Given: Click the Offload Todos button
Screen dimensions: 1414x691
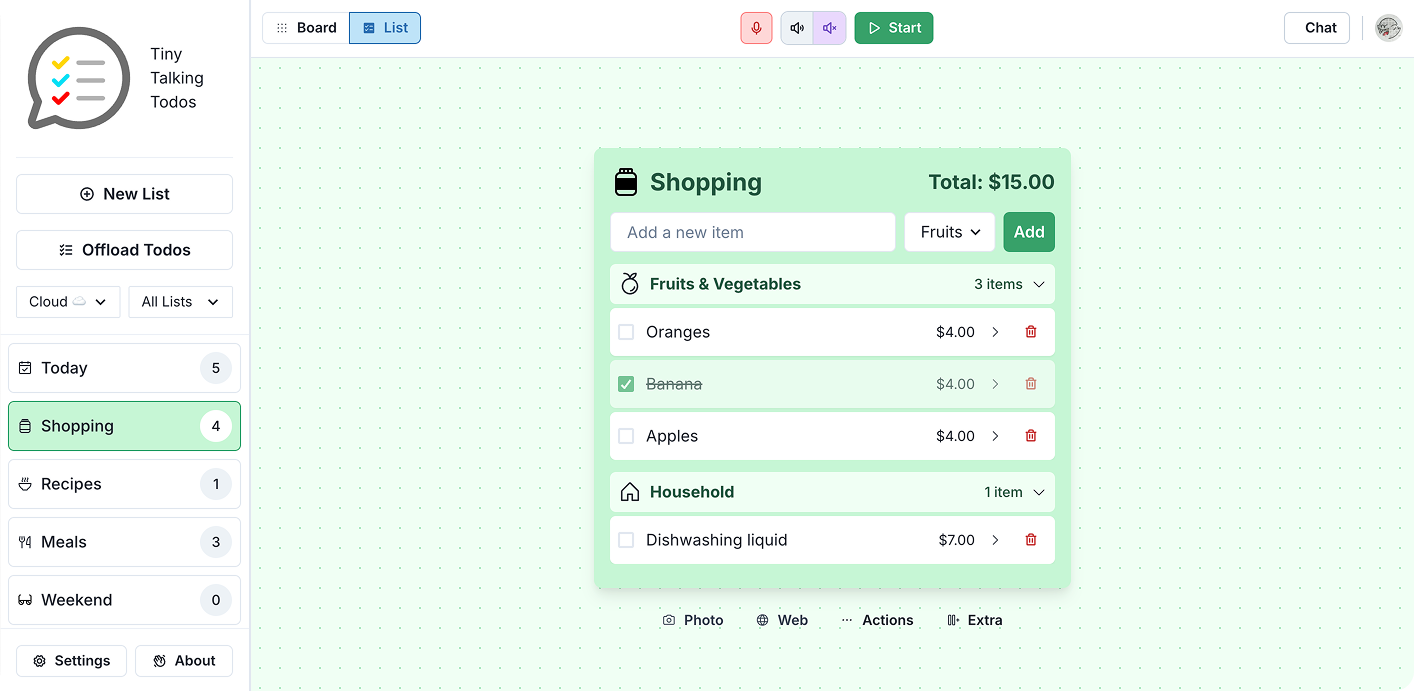Looking at the screenshot, I should (124, 249).
